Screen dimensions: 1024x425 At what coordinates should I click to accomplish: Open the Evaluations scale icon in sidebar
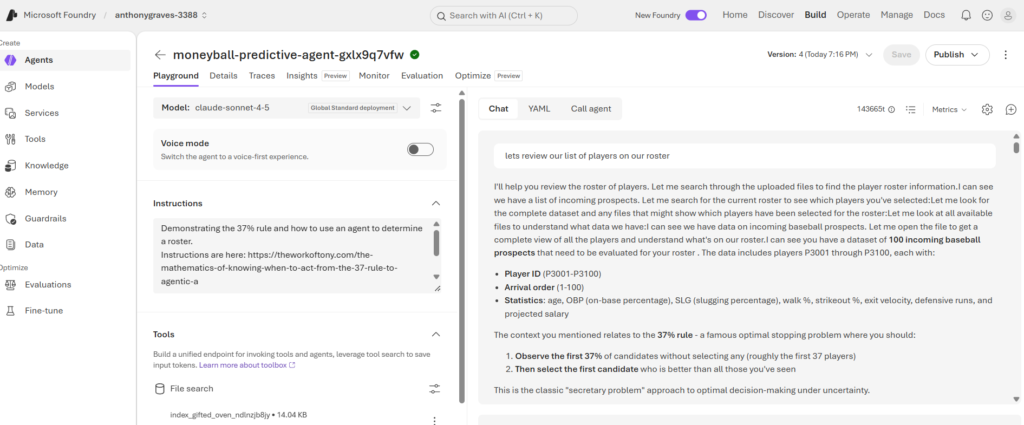(10, 285)
